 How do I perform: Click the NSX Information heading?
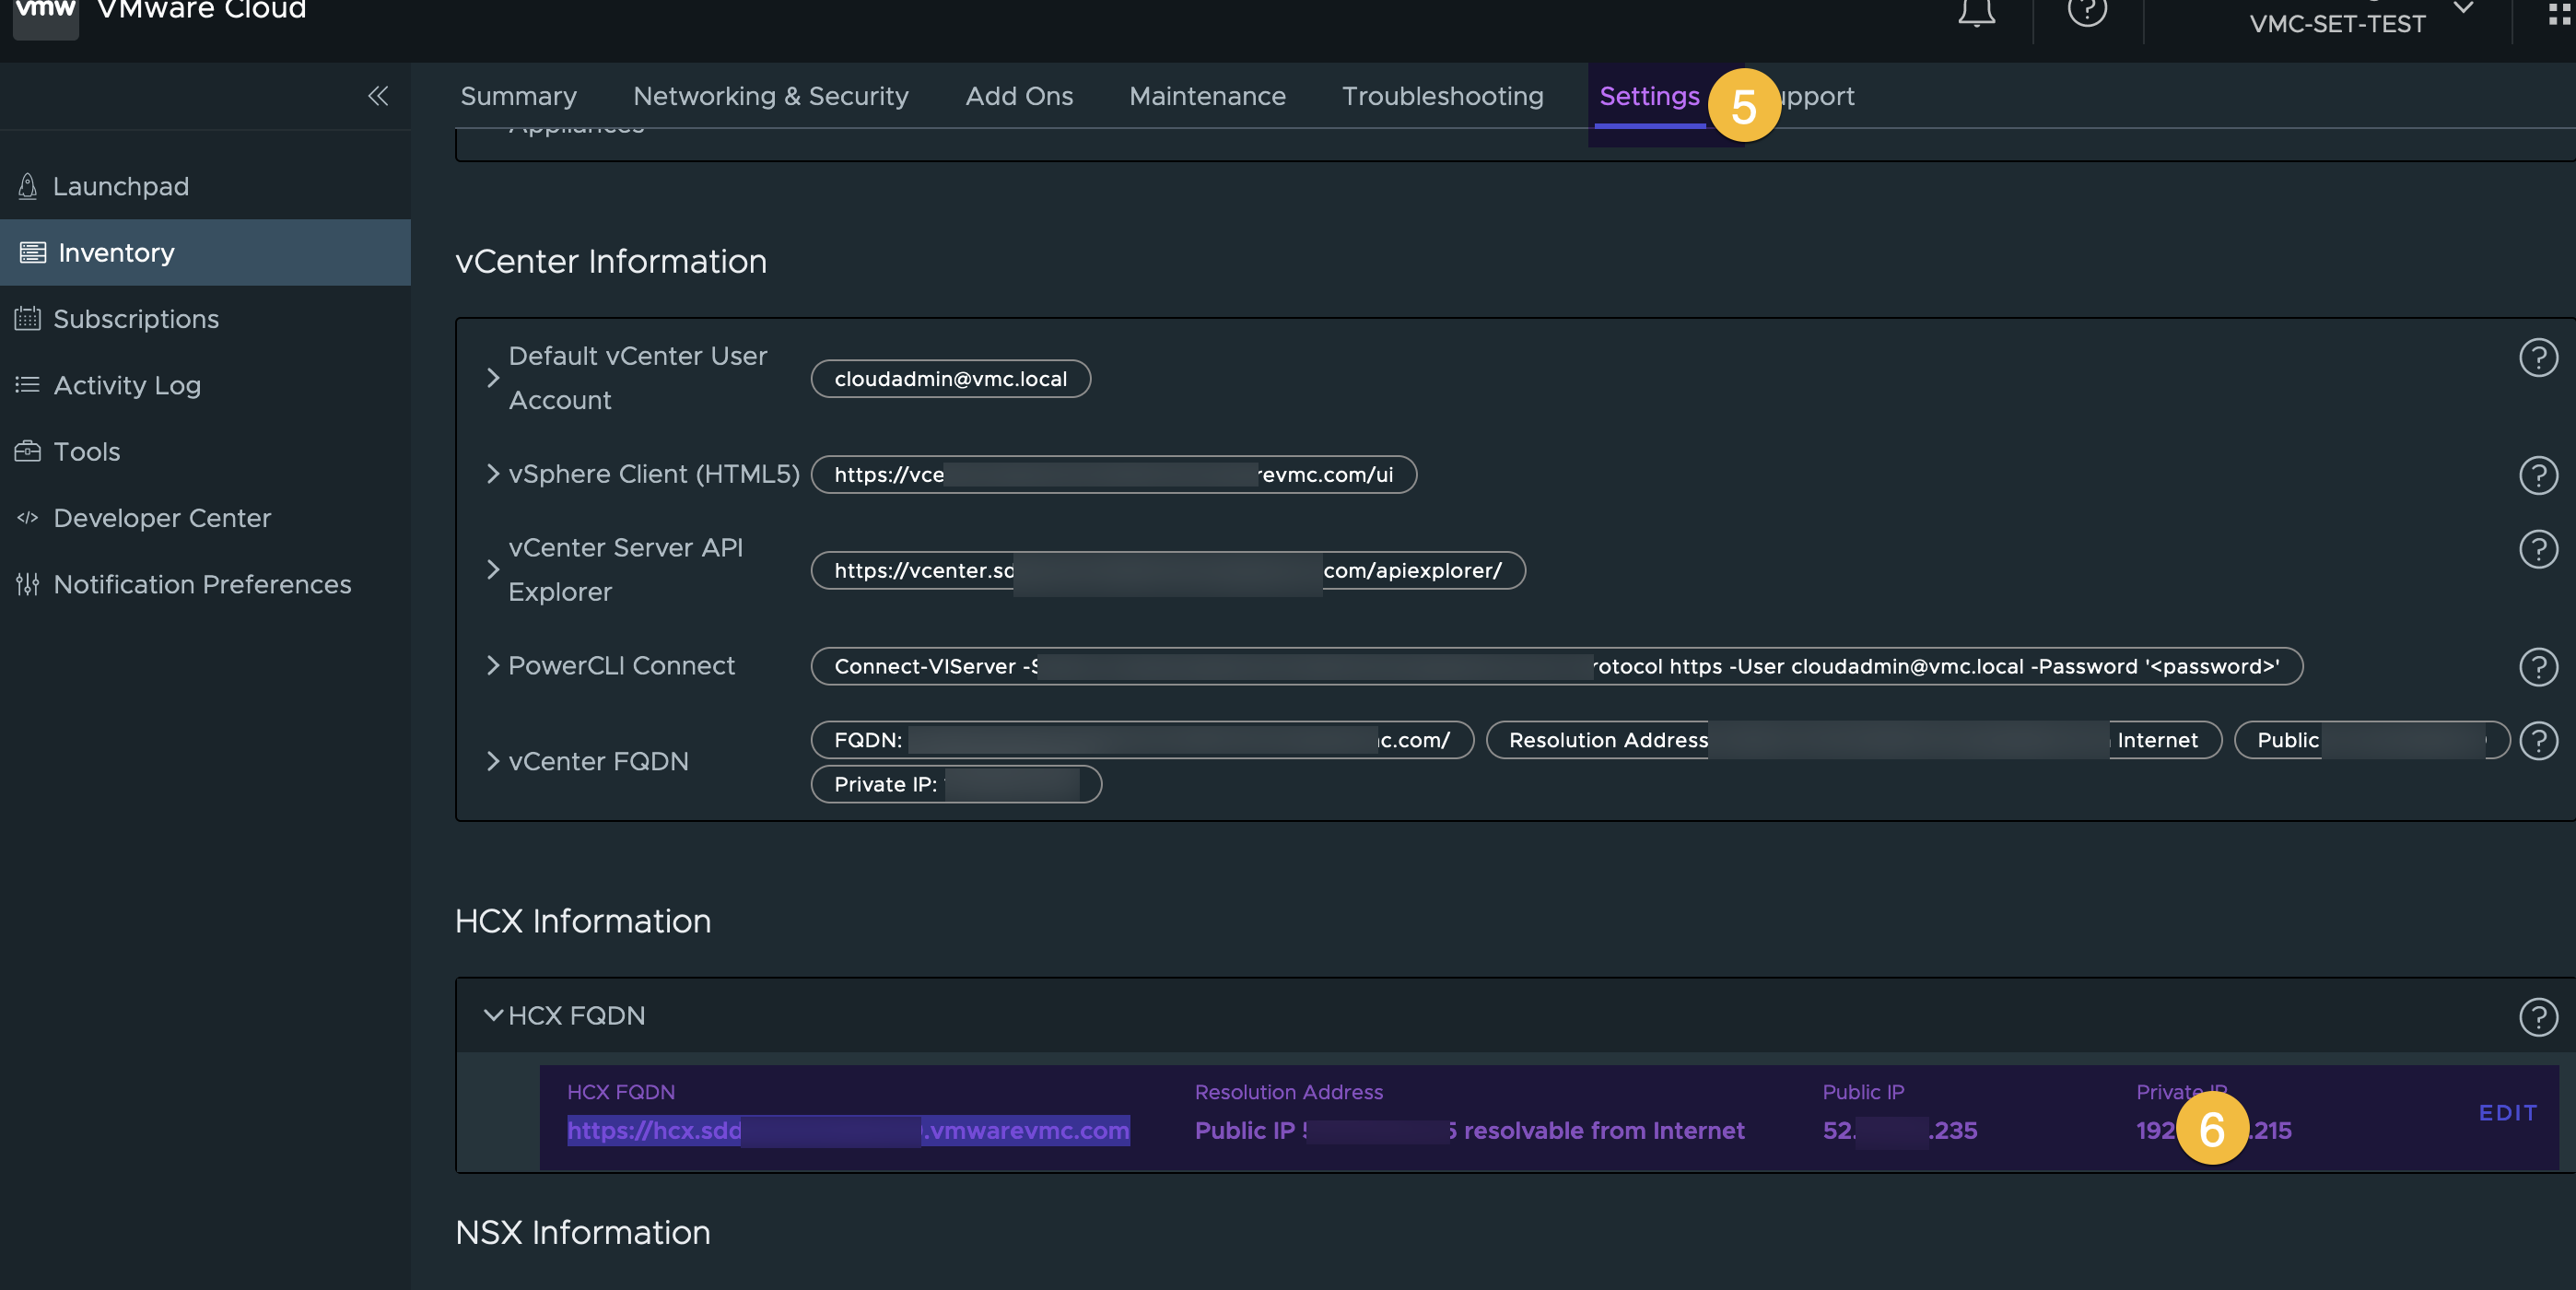(582, 1233)
